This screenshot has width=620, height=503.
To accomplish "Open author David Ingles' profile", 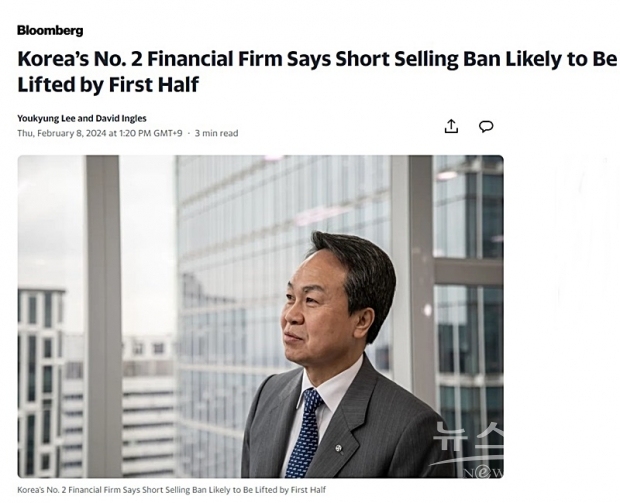I will click(x=122, y=118).
